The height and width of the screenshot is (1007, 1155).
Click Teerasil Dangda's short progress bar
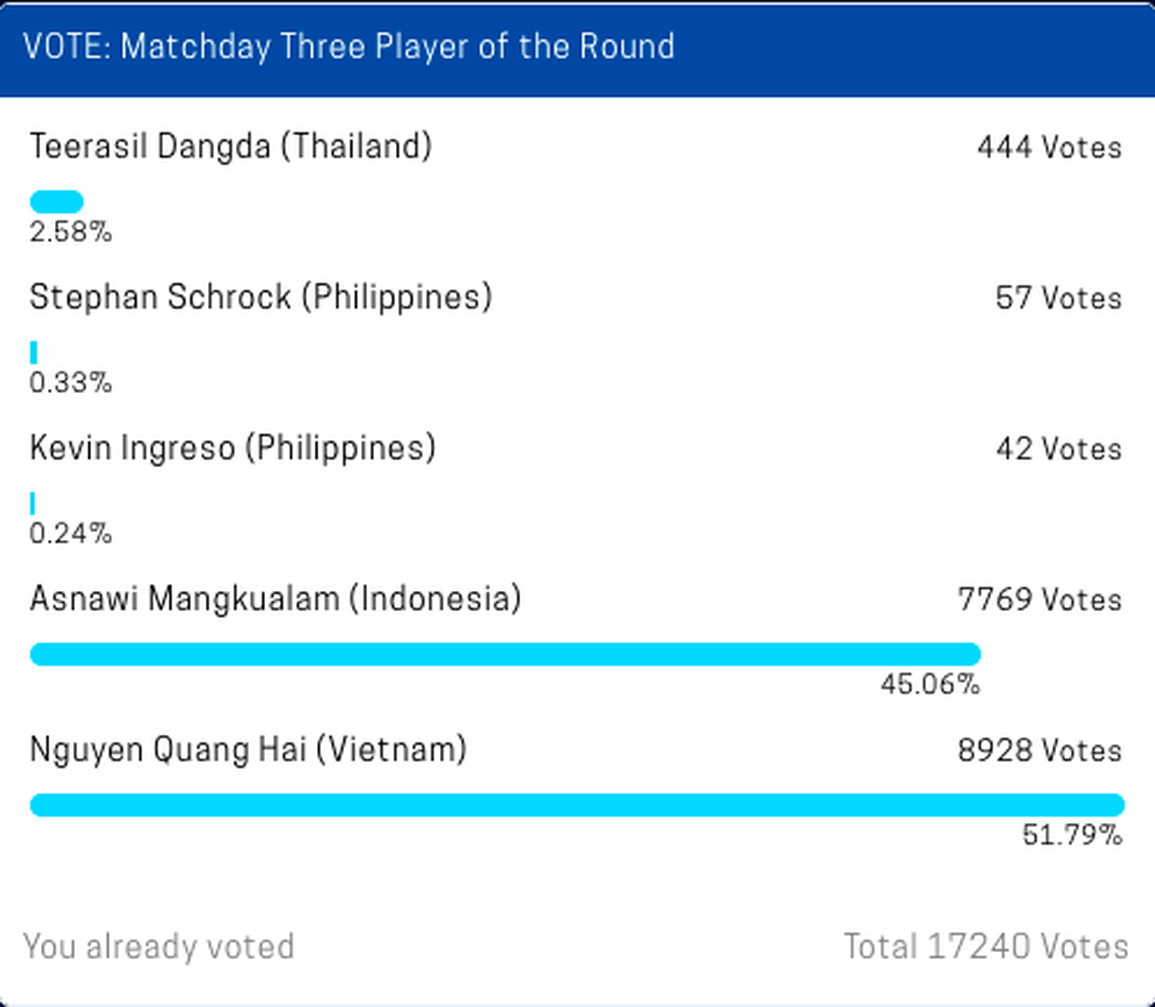click(x=56, y=202)
